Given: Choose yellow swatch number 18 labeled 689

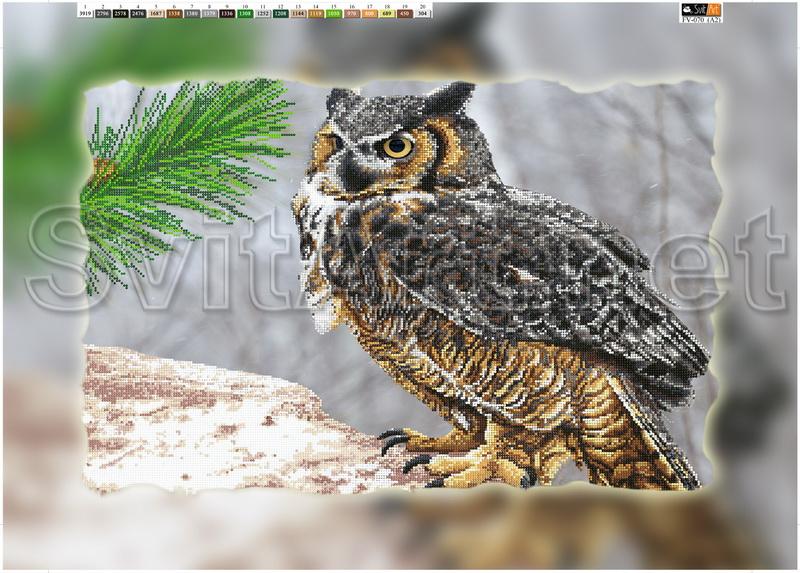Looking at the screenshot, I should pos(387,14).
